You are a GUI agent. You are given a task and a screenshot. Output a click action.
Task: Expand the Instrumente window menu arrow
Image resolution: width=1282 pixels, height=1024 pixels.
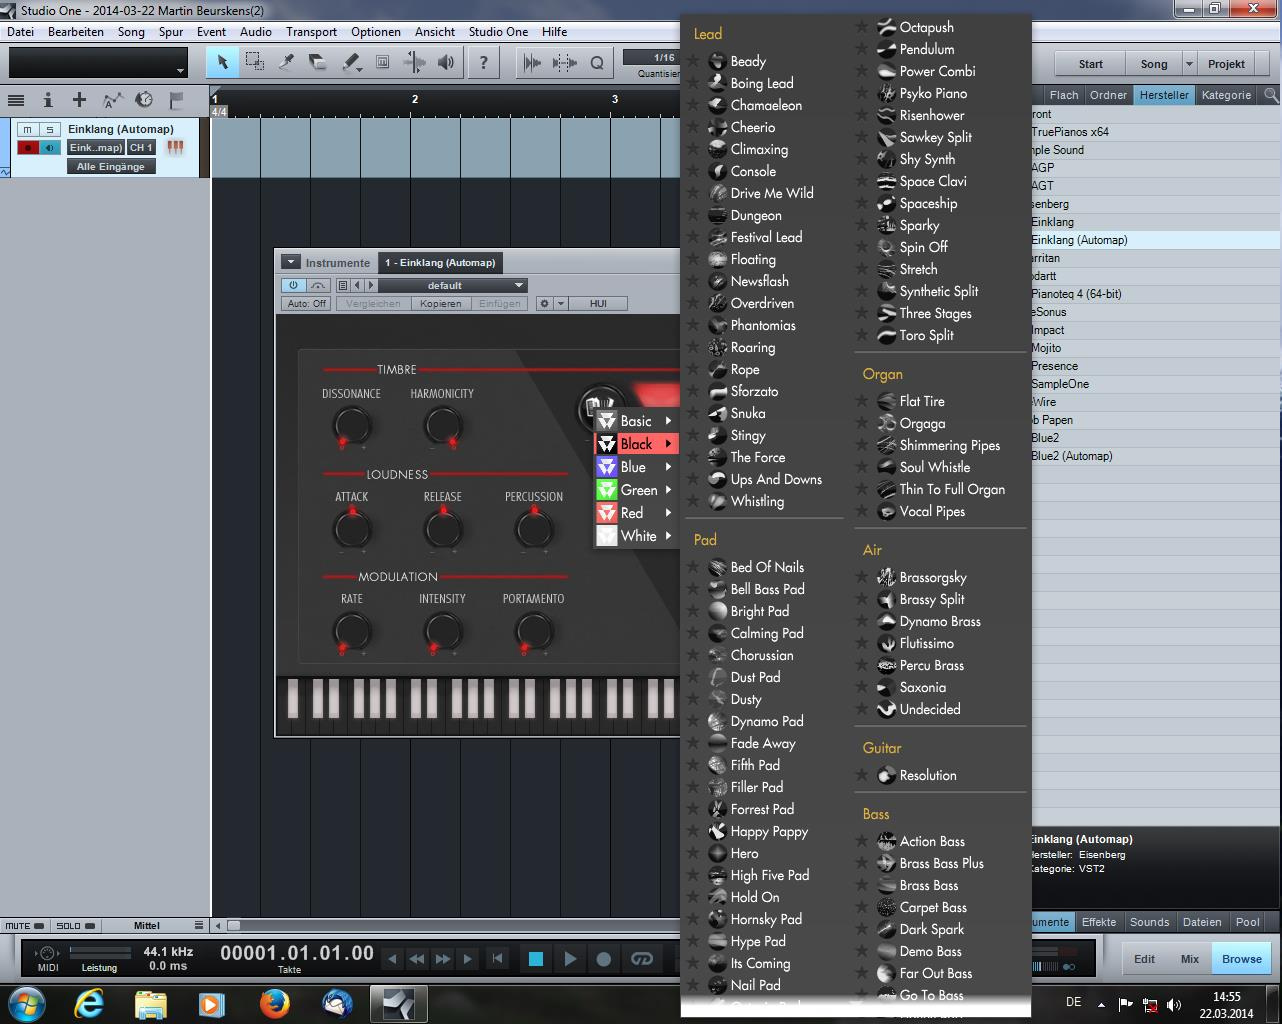pyautogui.click(x=290, y=262)
